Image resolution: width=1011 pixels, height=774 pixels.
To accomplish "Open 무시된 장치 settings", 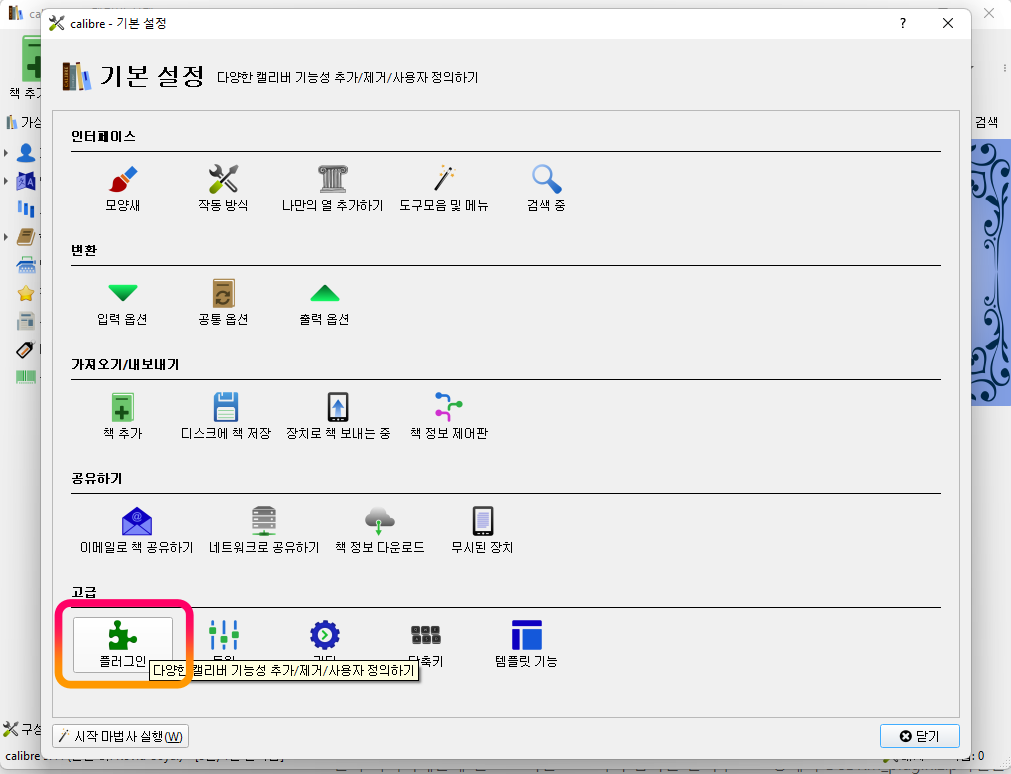I will 482,530.
